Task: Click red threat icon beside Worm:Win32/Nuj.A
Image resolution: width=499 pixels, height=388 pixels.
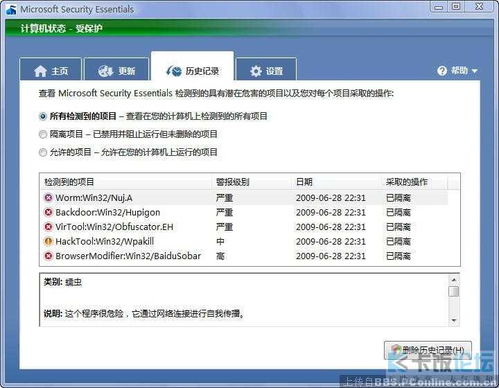Action: 48,198
